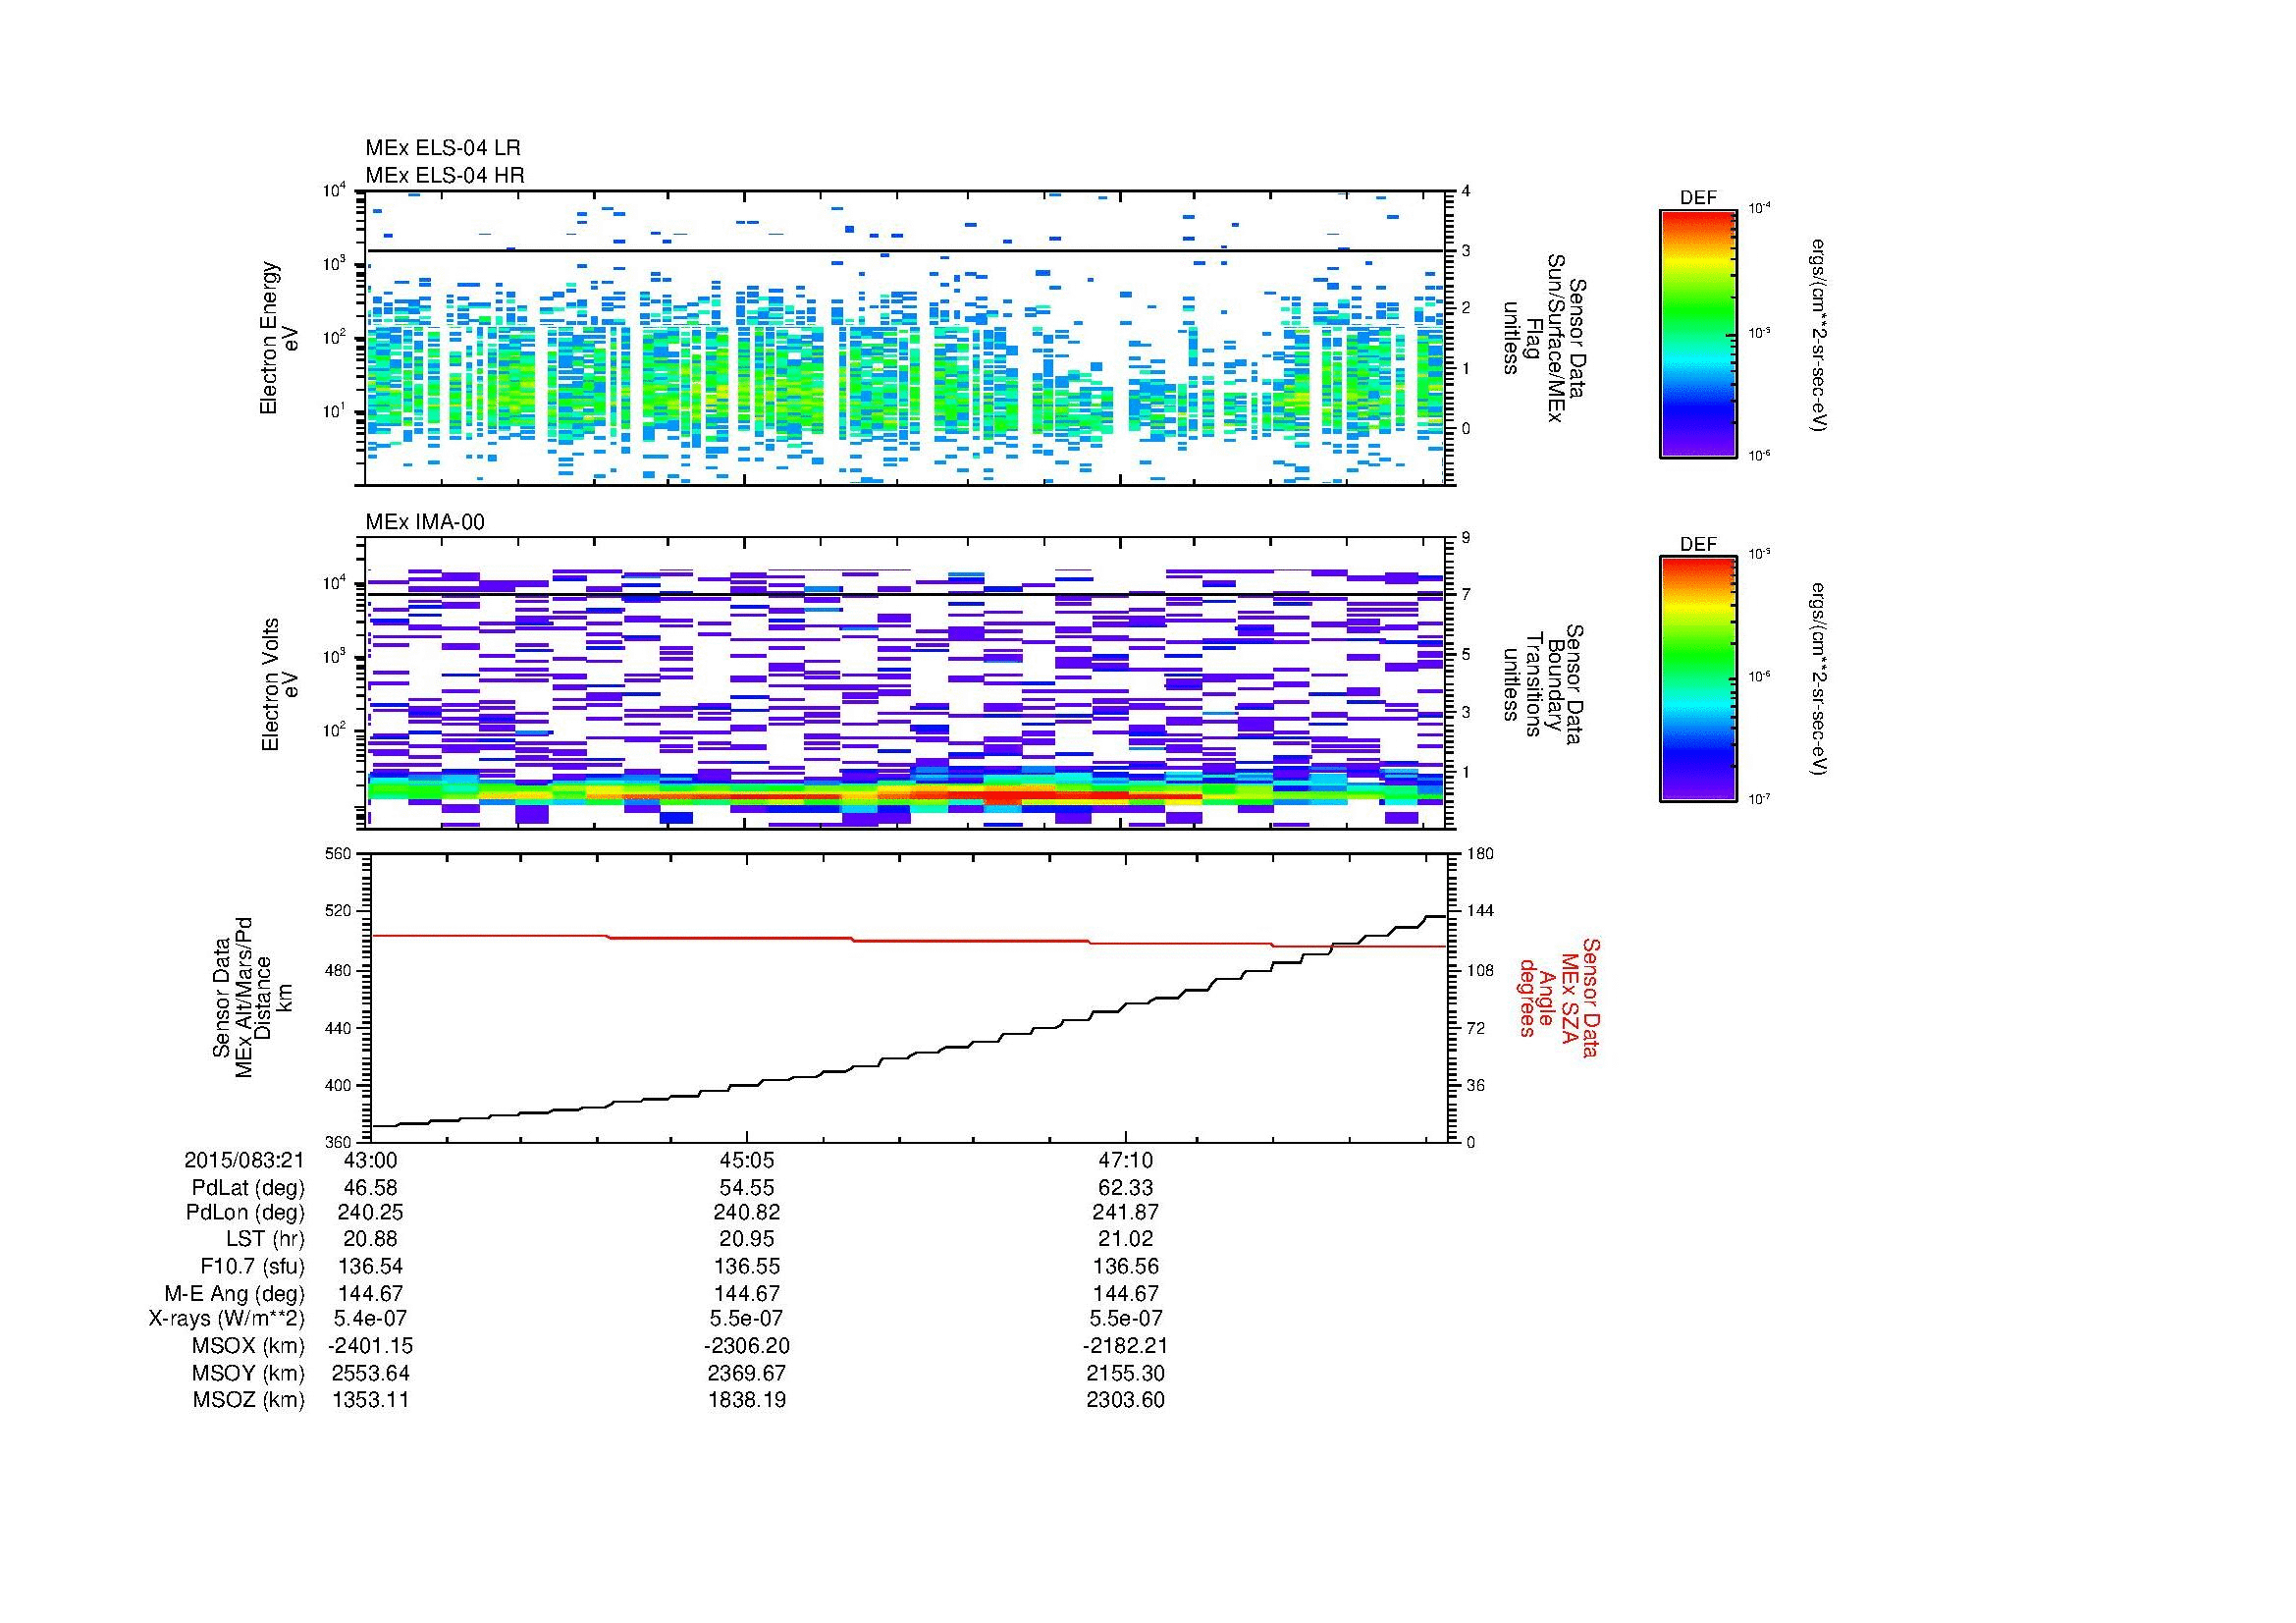Click the PdLon value '240.25'
Image resolution: width=2296 pixels, height=1623 pixels.
tap(370, 1212)
